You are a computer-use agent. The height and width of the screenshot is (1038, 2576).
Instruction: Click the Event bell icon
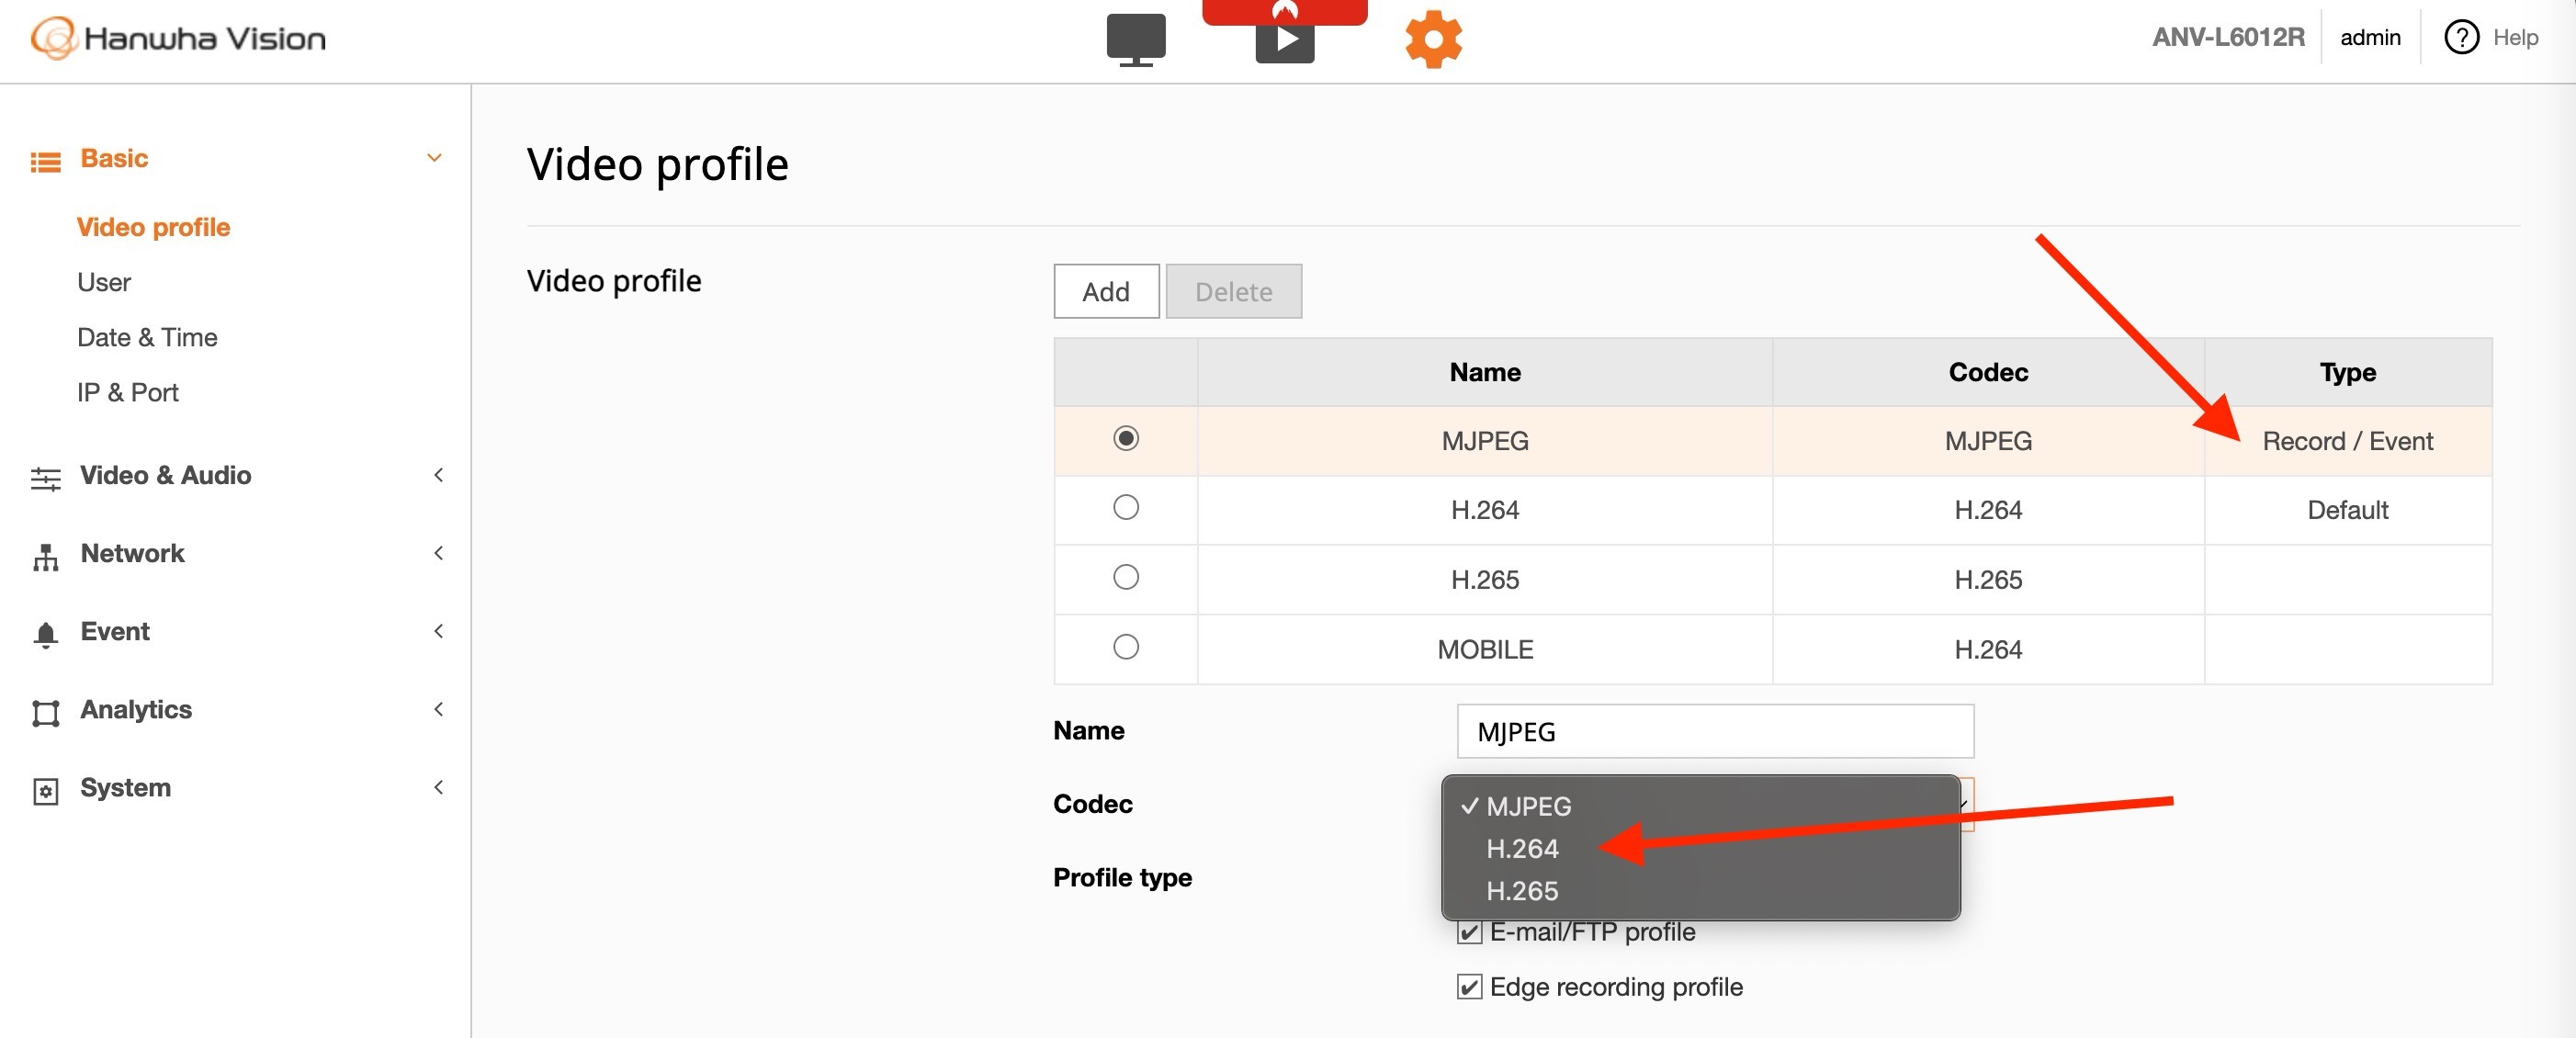click(x=46, y=632)
